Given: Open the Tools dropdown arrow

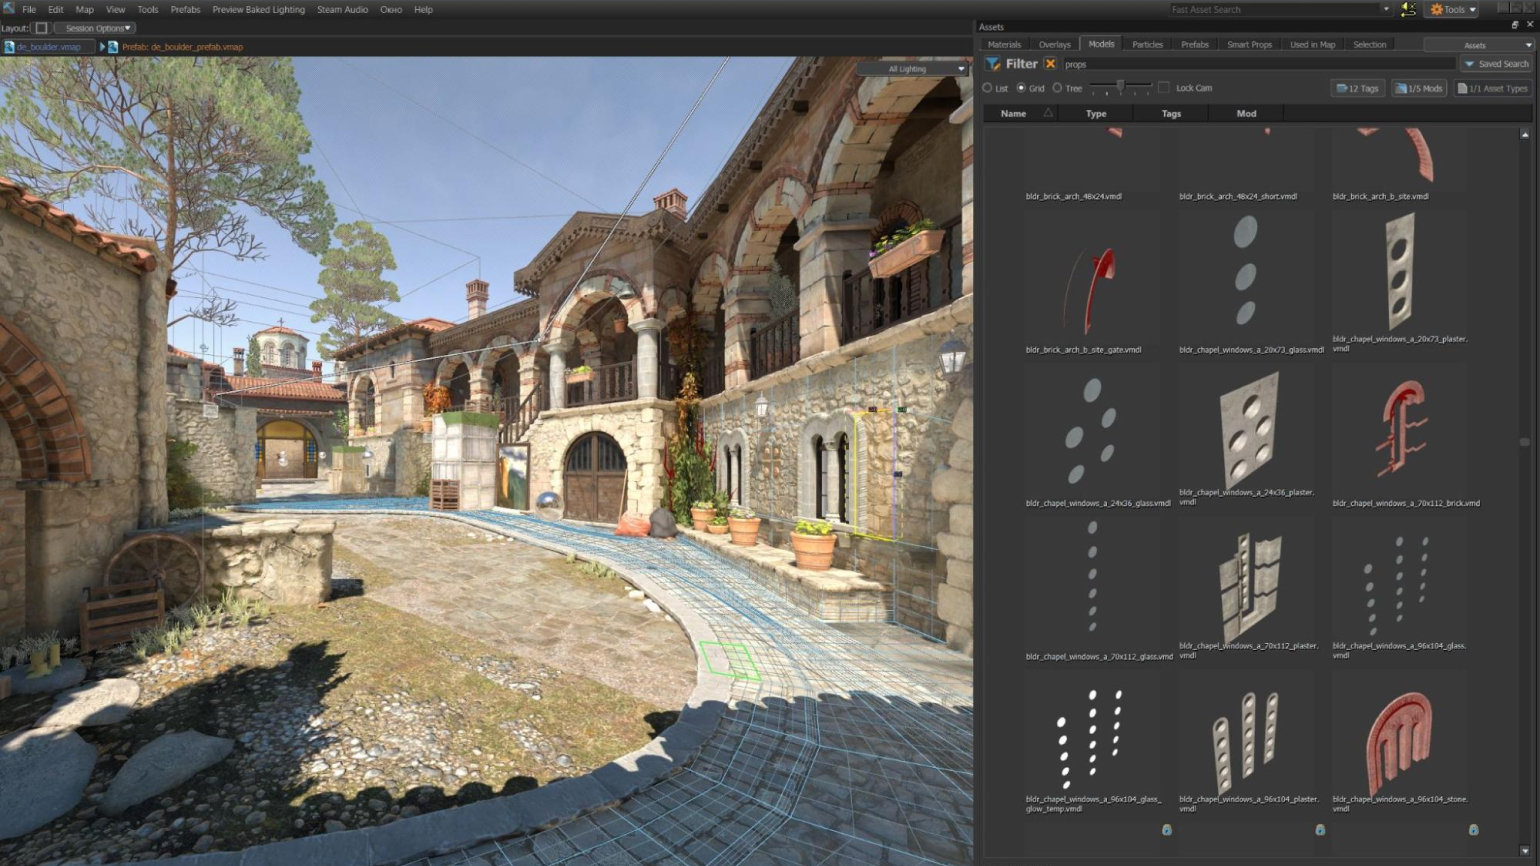Looking at the screenshot, I should pyautogui.click(x=1472, y=9).
